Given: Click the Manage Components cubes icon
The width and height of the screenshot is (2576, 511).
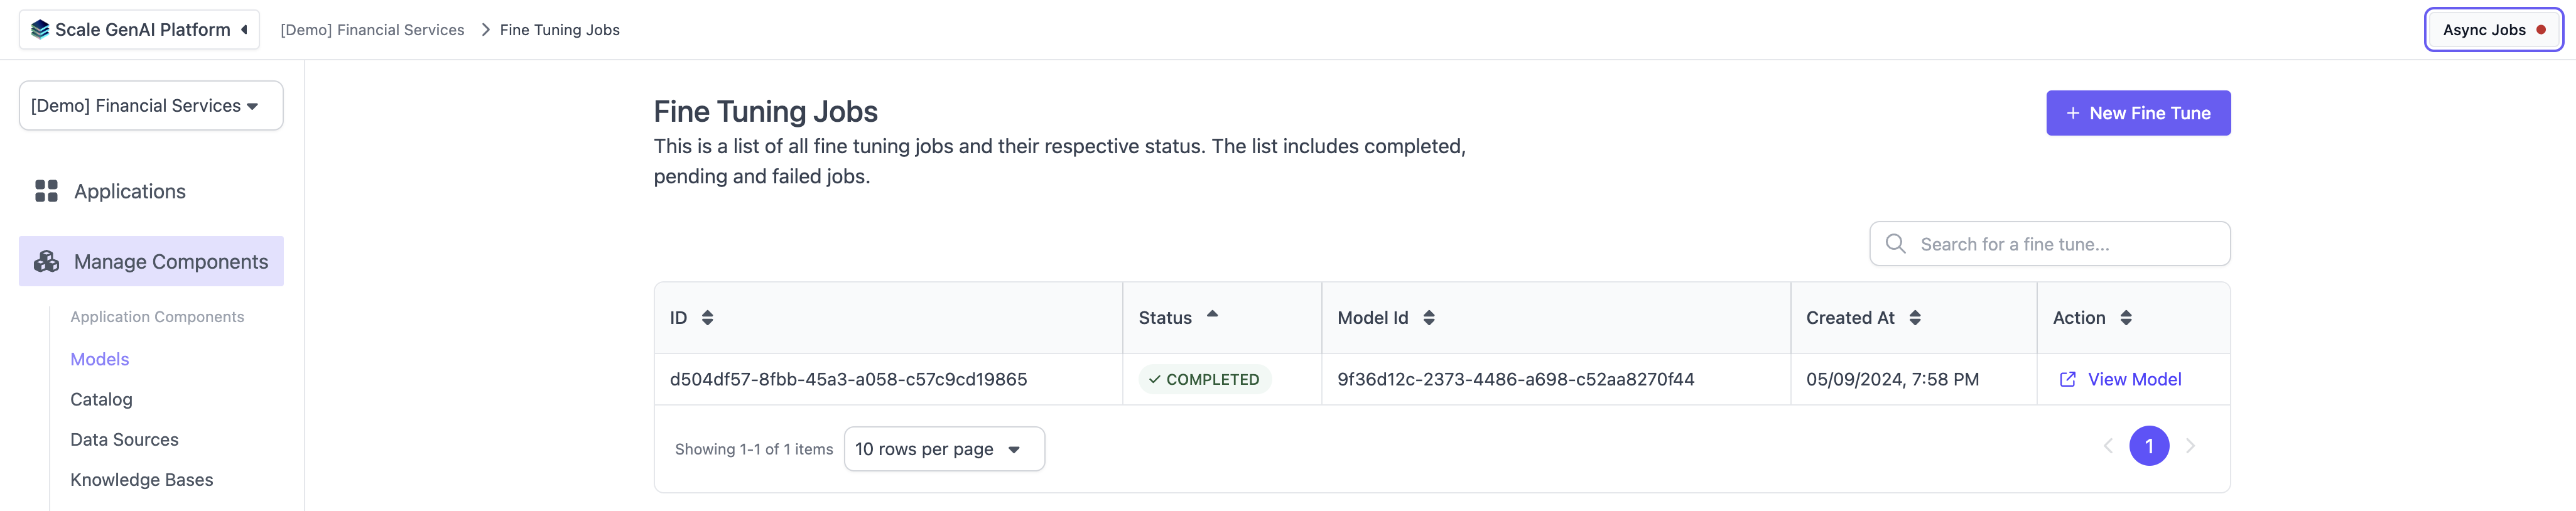Looking at the screenshot, I should click(46, 262).
